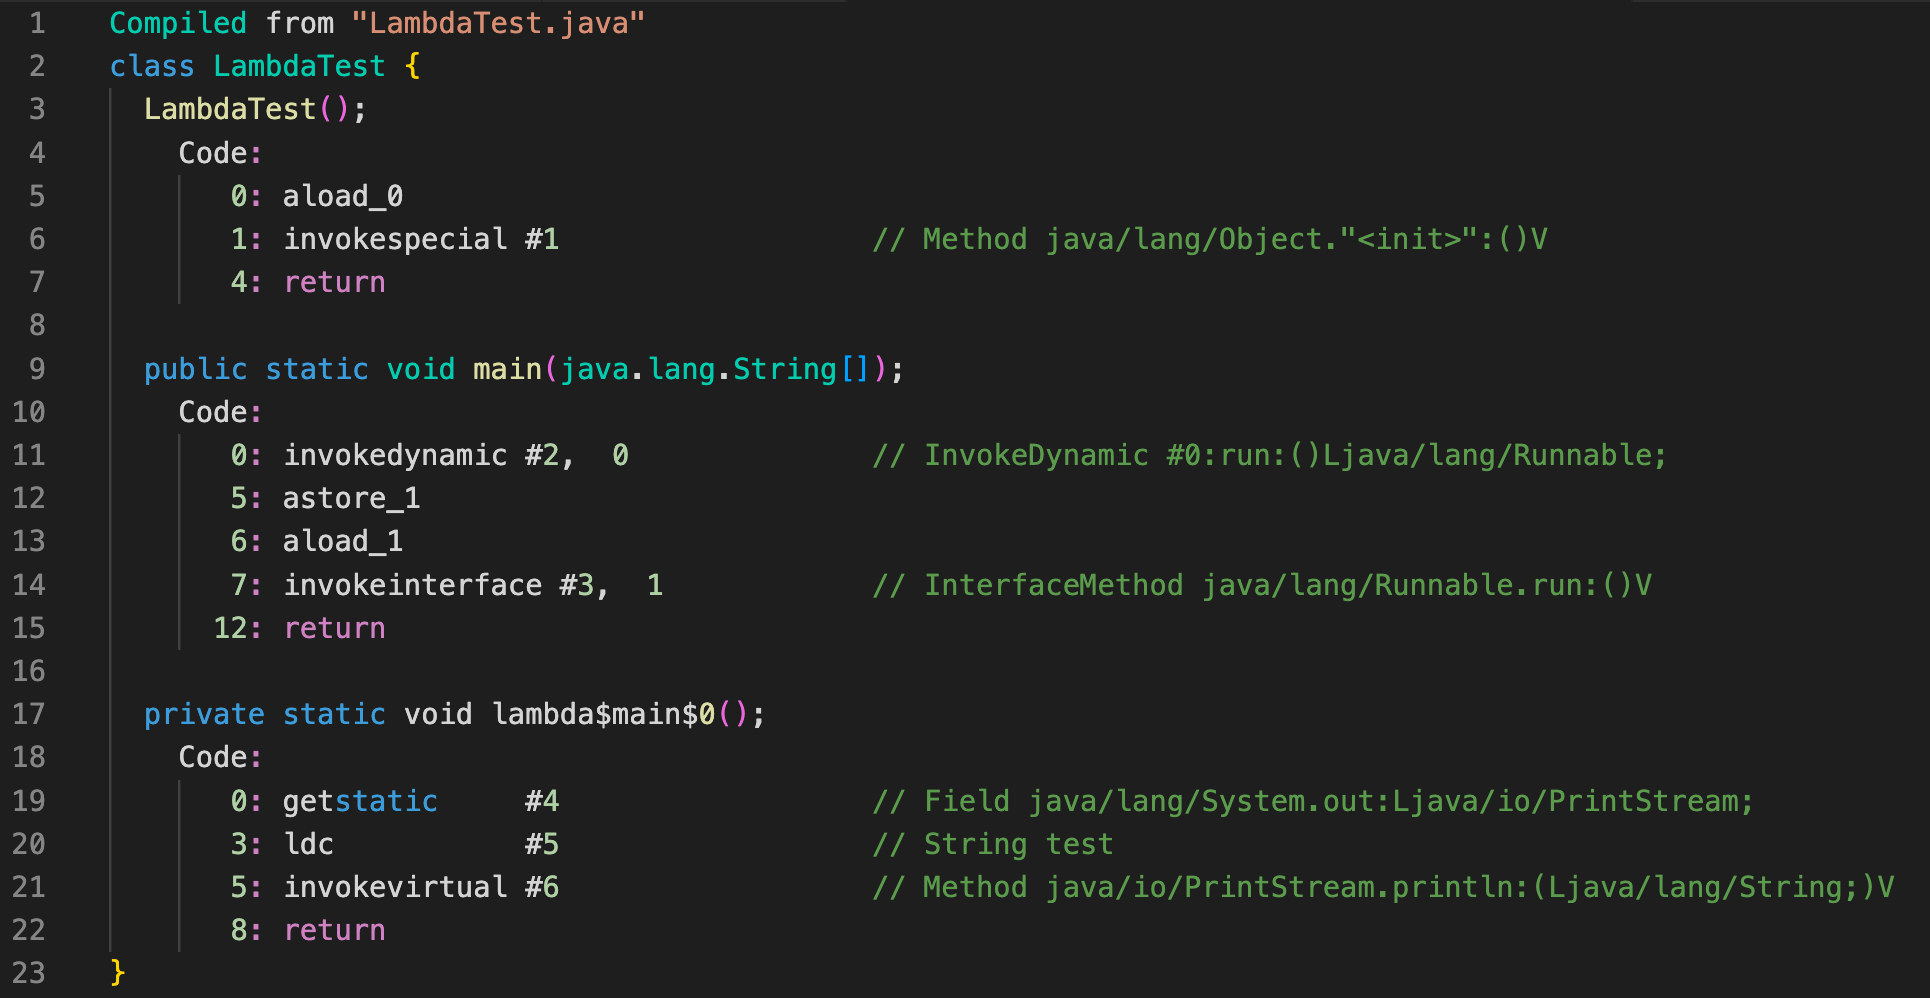Click the astore_1 instruction

(x=351, y=498)
